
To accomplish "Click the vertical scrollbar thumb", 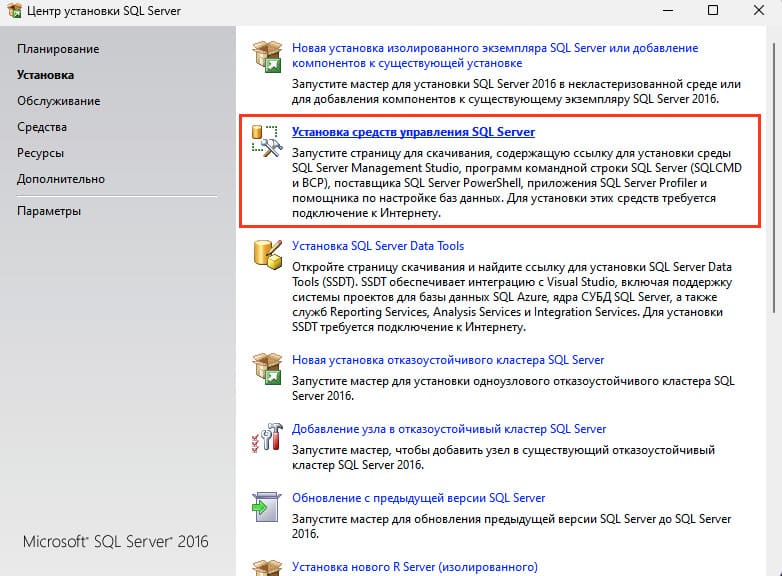I will click(x=774, y=178).
